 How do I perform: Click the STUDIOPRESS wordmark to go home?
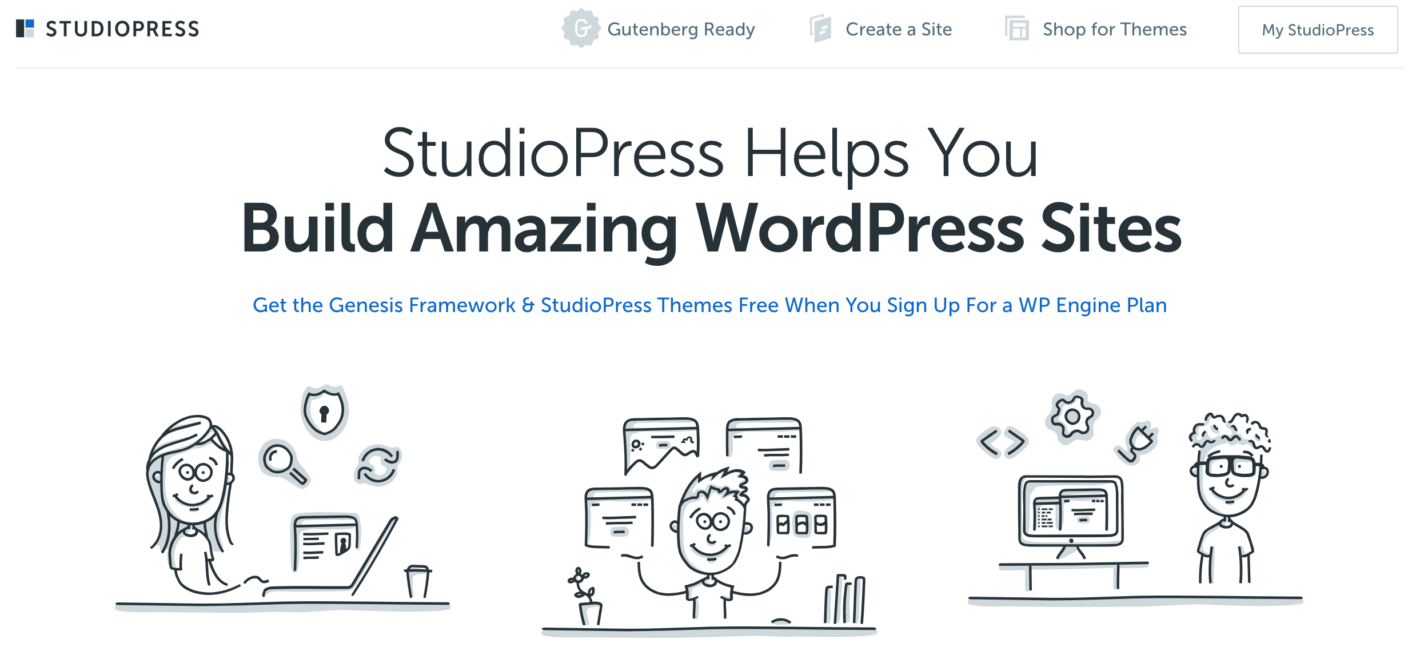(x=122, y=29)
